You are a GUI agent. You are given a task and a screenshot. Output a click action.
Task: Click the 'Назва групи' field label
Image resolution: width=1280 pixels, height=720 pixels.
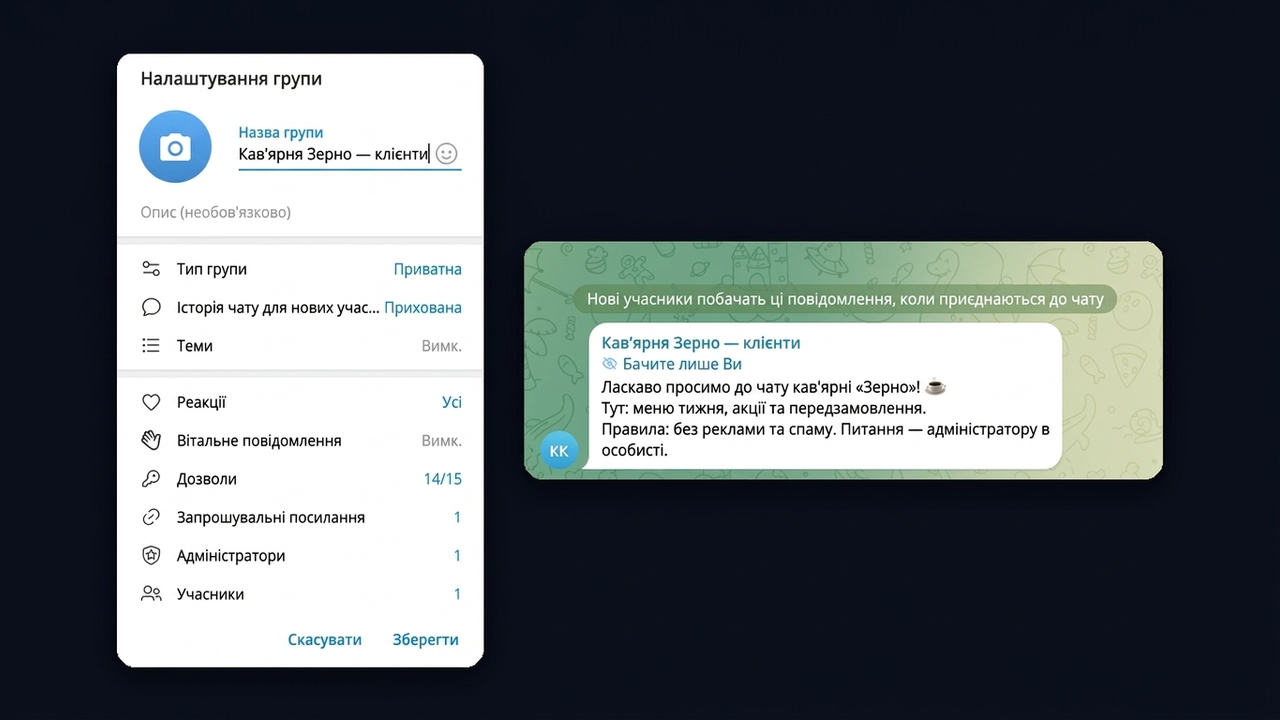[281, 132]
